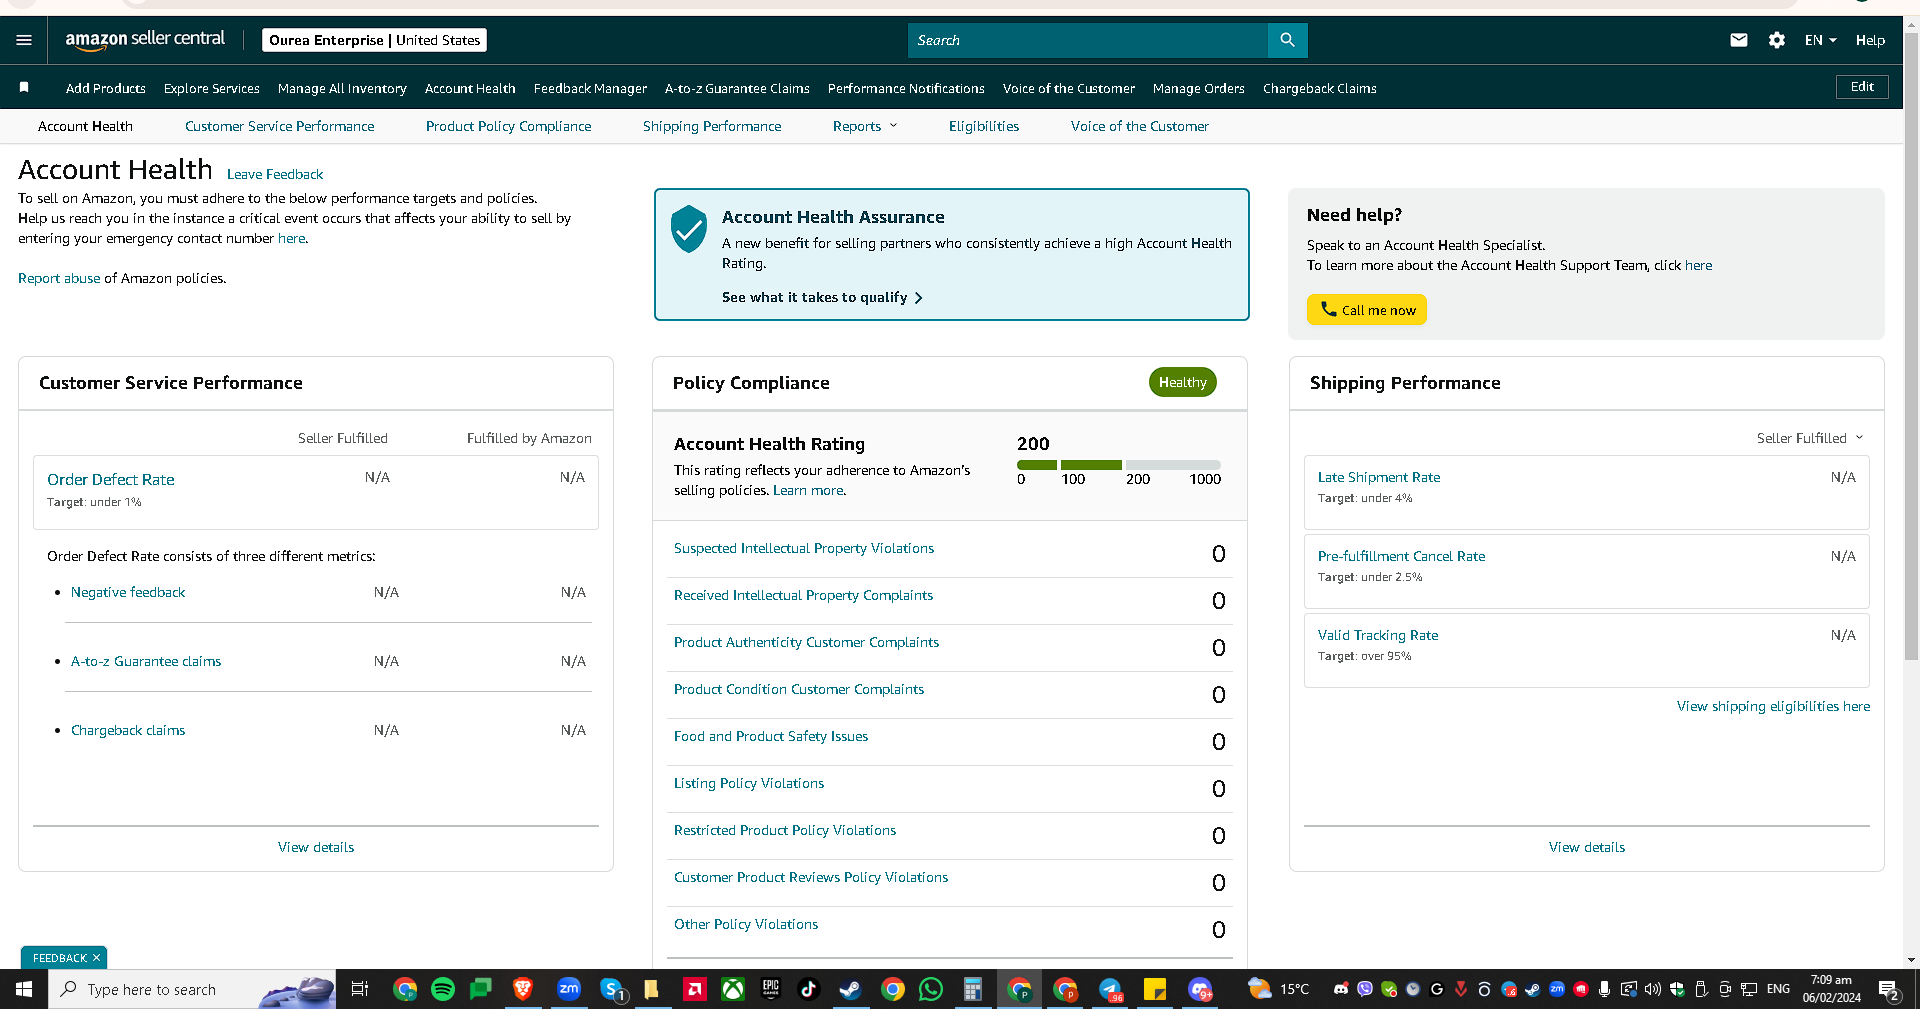The height and width of the screenshot is (1009, 1920).
Task: Open the EN language dropdown
Action: tap(1820, 40)
